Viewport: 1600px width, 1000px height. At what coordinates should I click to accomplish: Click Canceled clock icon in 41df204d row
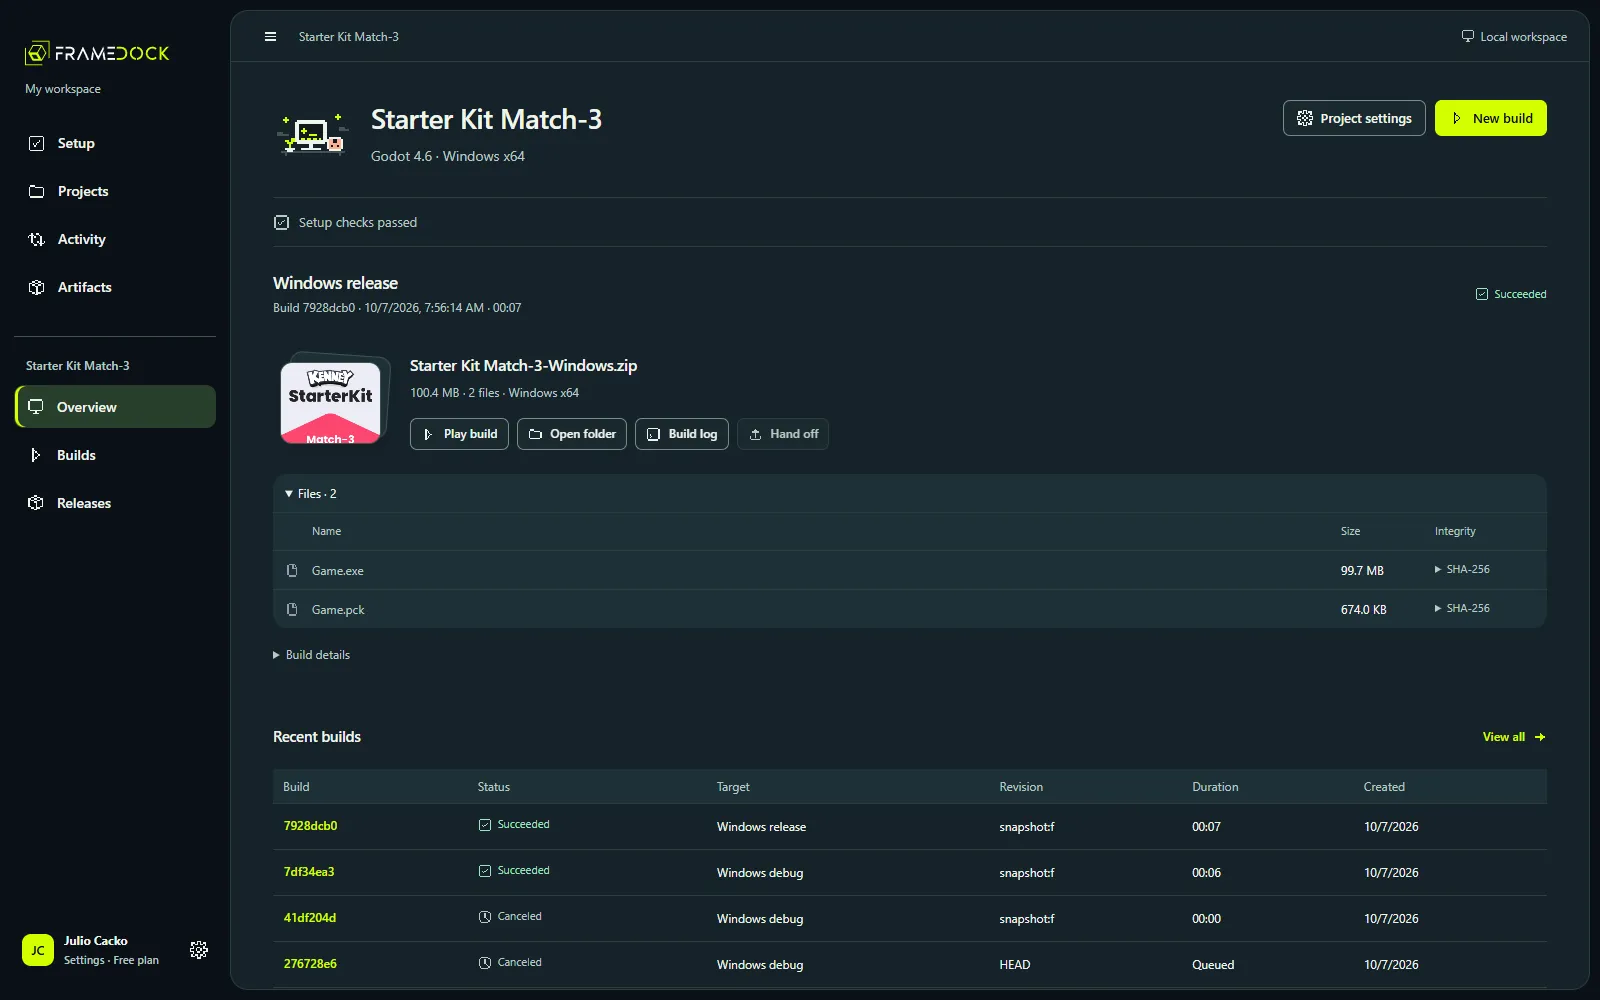tap(485, 917)
